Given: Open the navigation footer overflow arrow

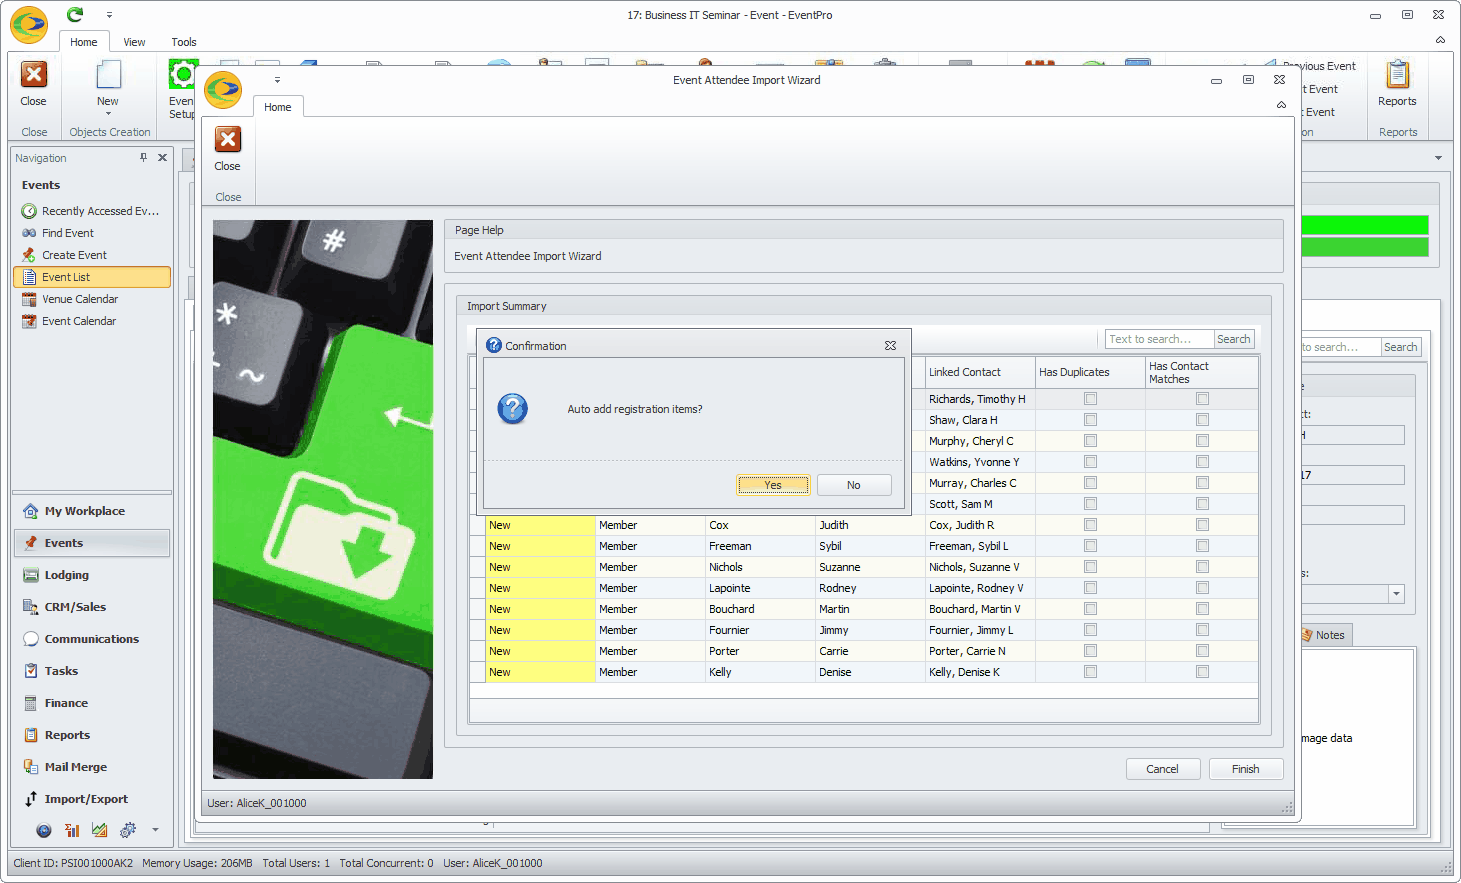Looking at the screenshot, I should (155, 830).
